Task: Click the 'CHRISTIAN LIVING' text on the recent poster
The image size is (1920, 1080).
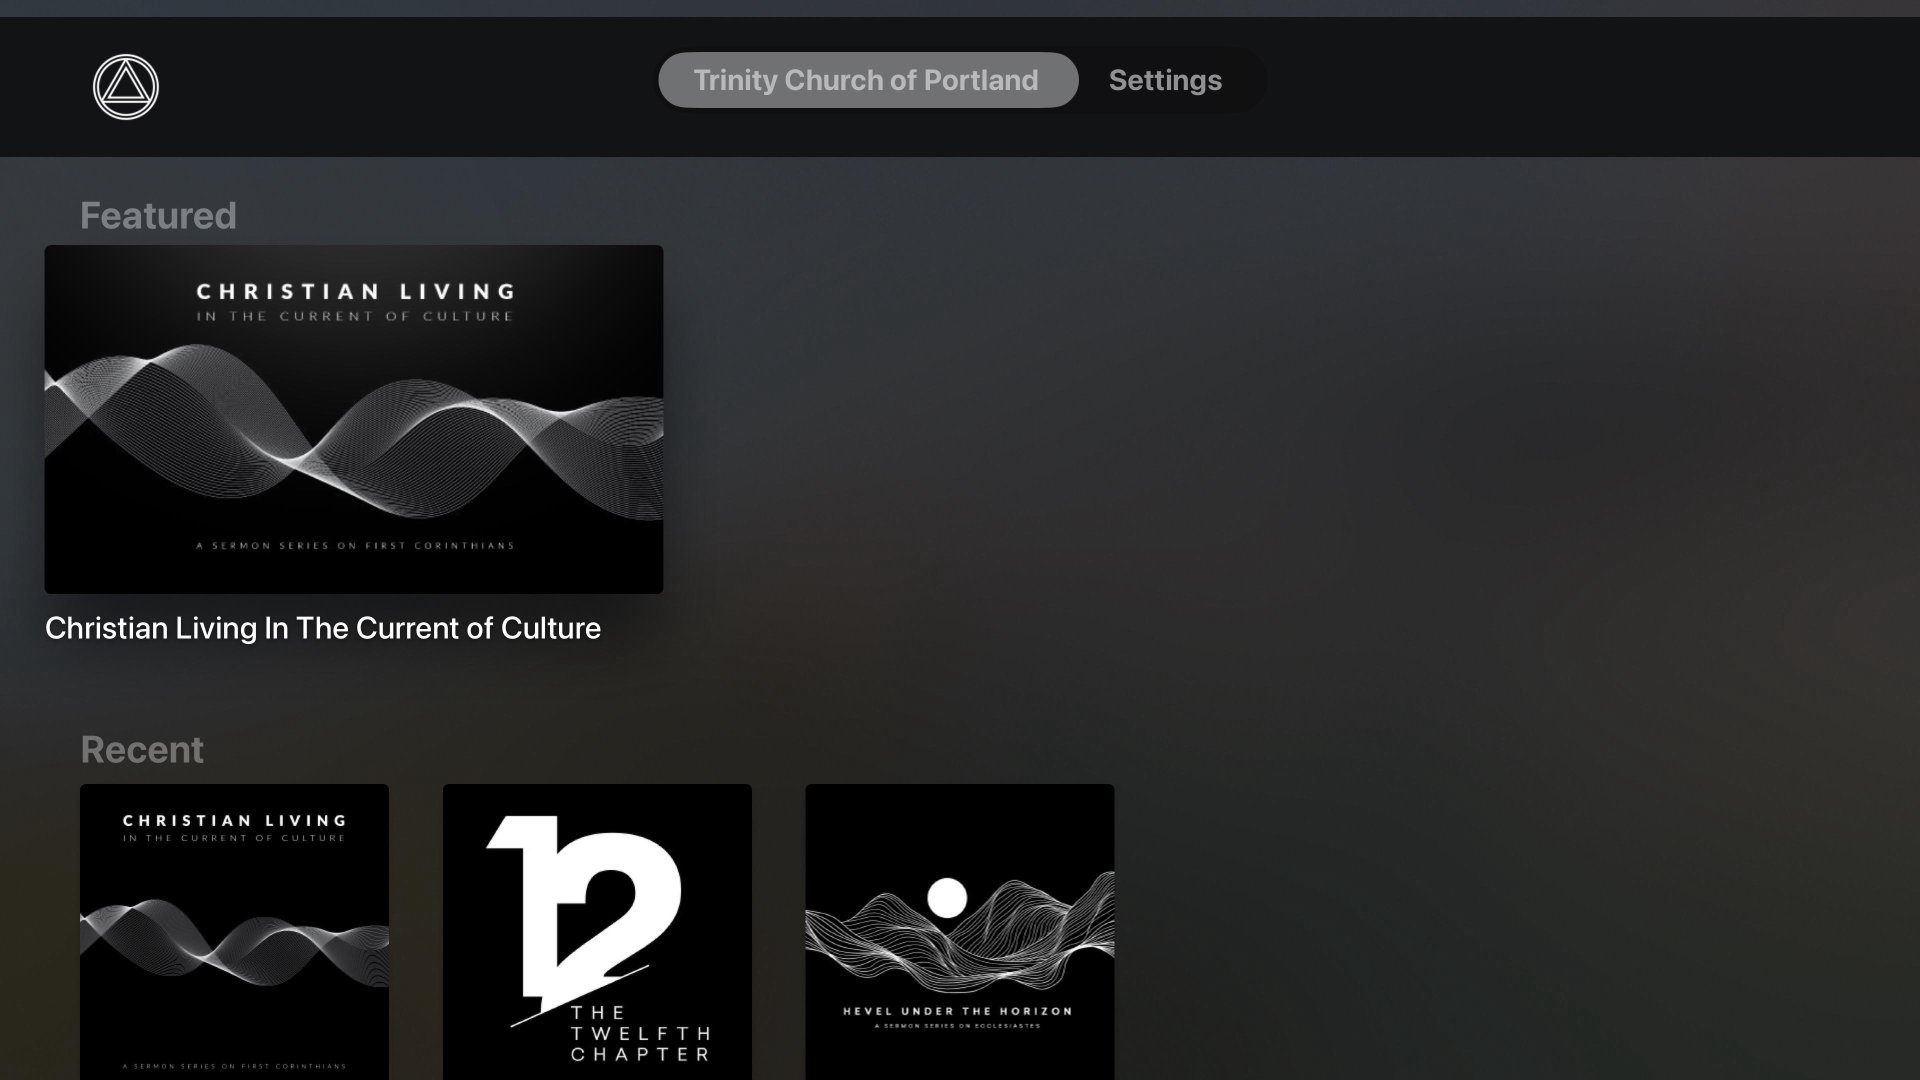Action: [x=234, y=821]
